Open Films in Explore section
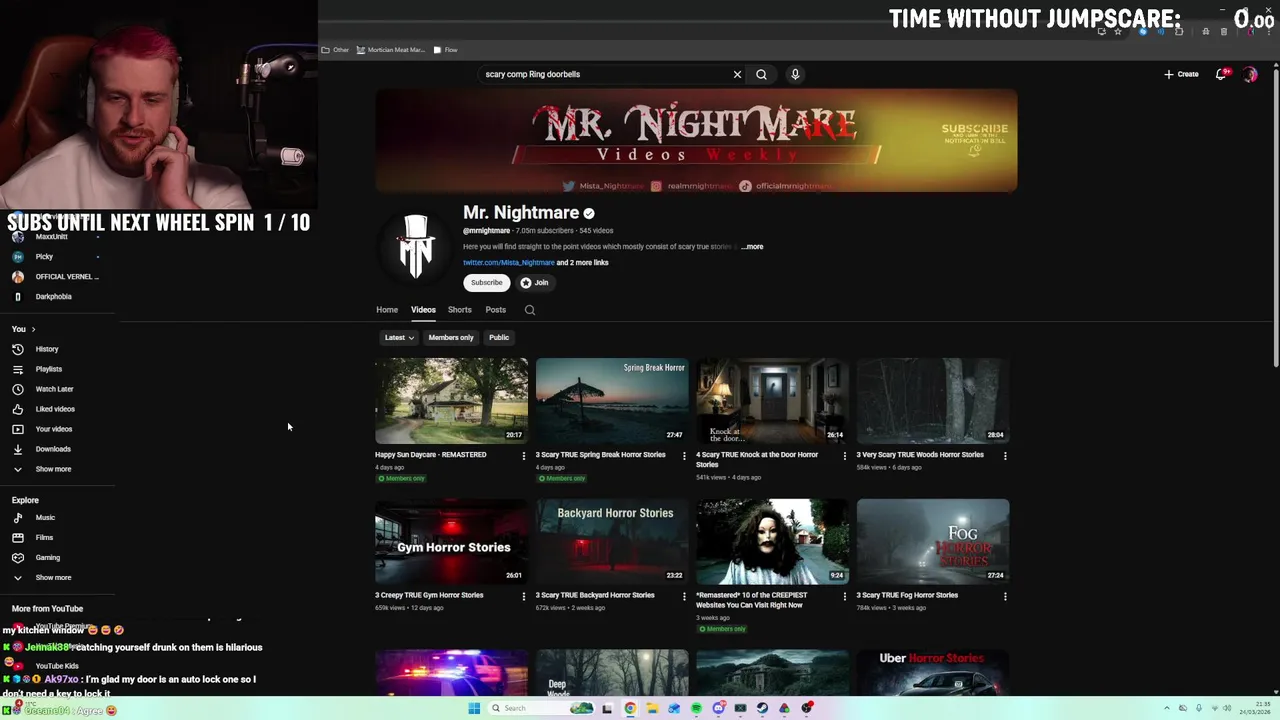 tap(44, 538)
